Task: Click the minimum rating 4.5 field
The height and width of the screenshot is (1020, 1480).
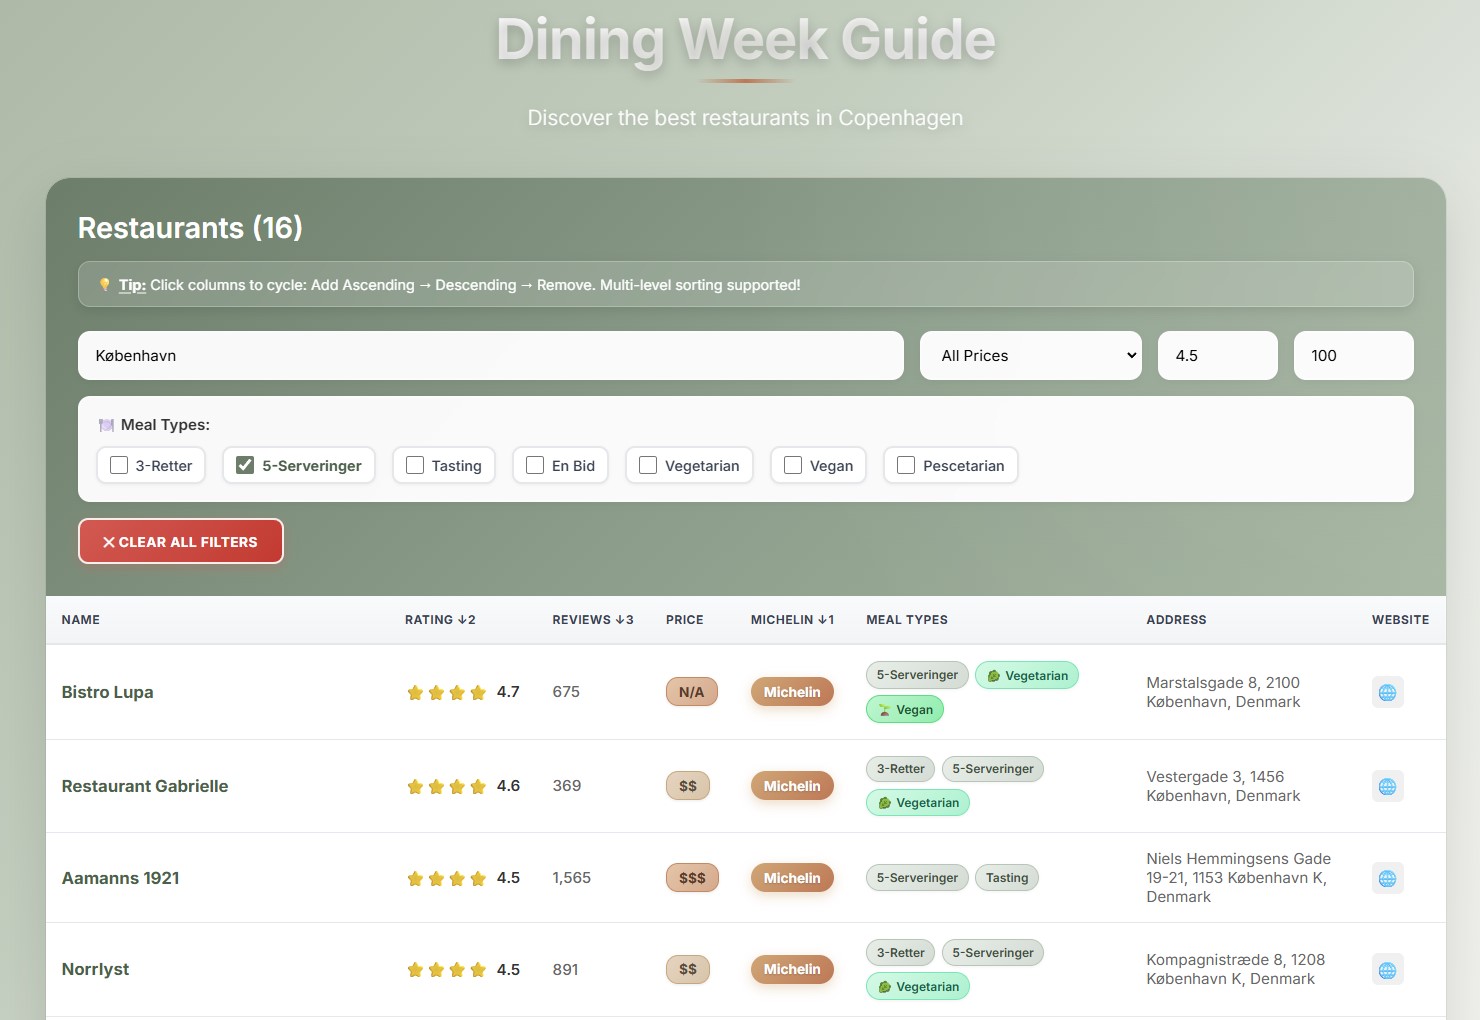Action: coord(1217,356)
